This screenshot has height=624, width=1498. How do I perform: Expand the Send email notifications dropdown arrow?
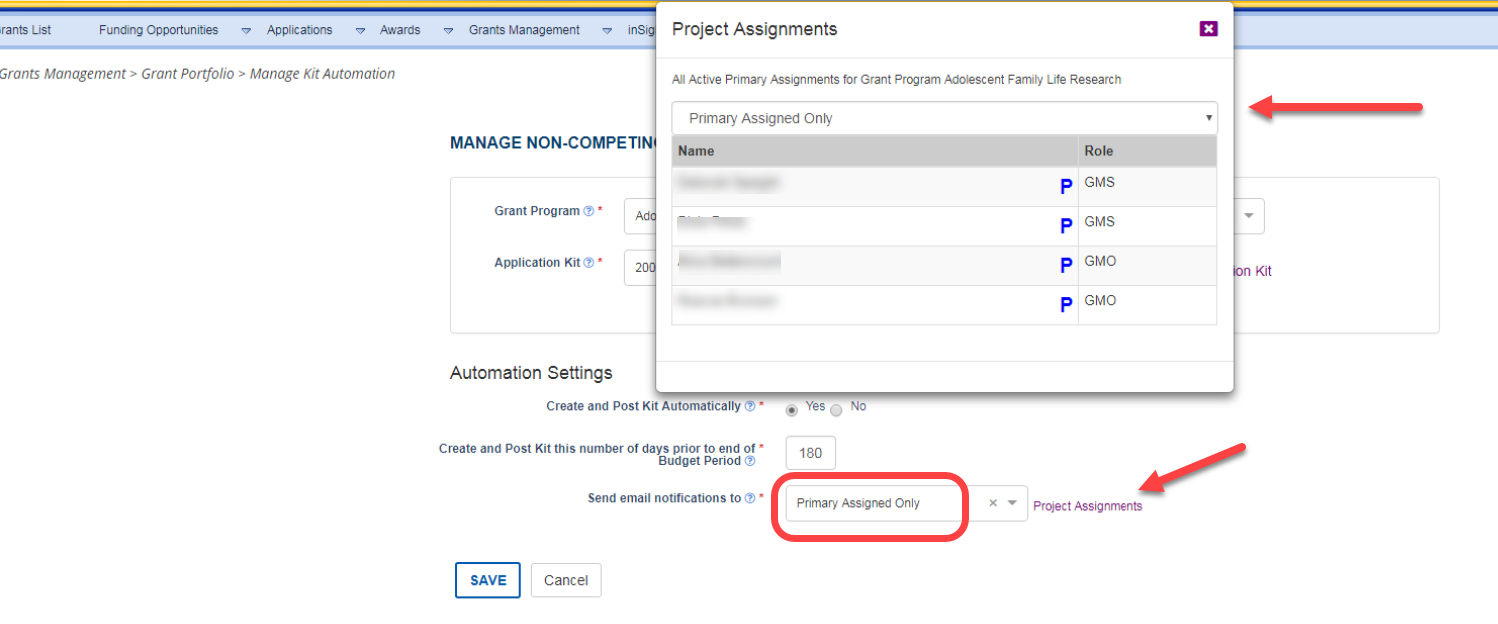pyautogui.click(x=1013, y=503)
